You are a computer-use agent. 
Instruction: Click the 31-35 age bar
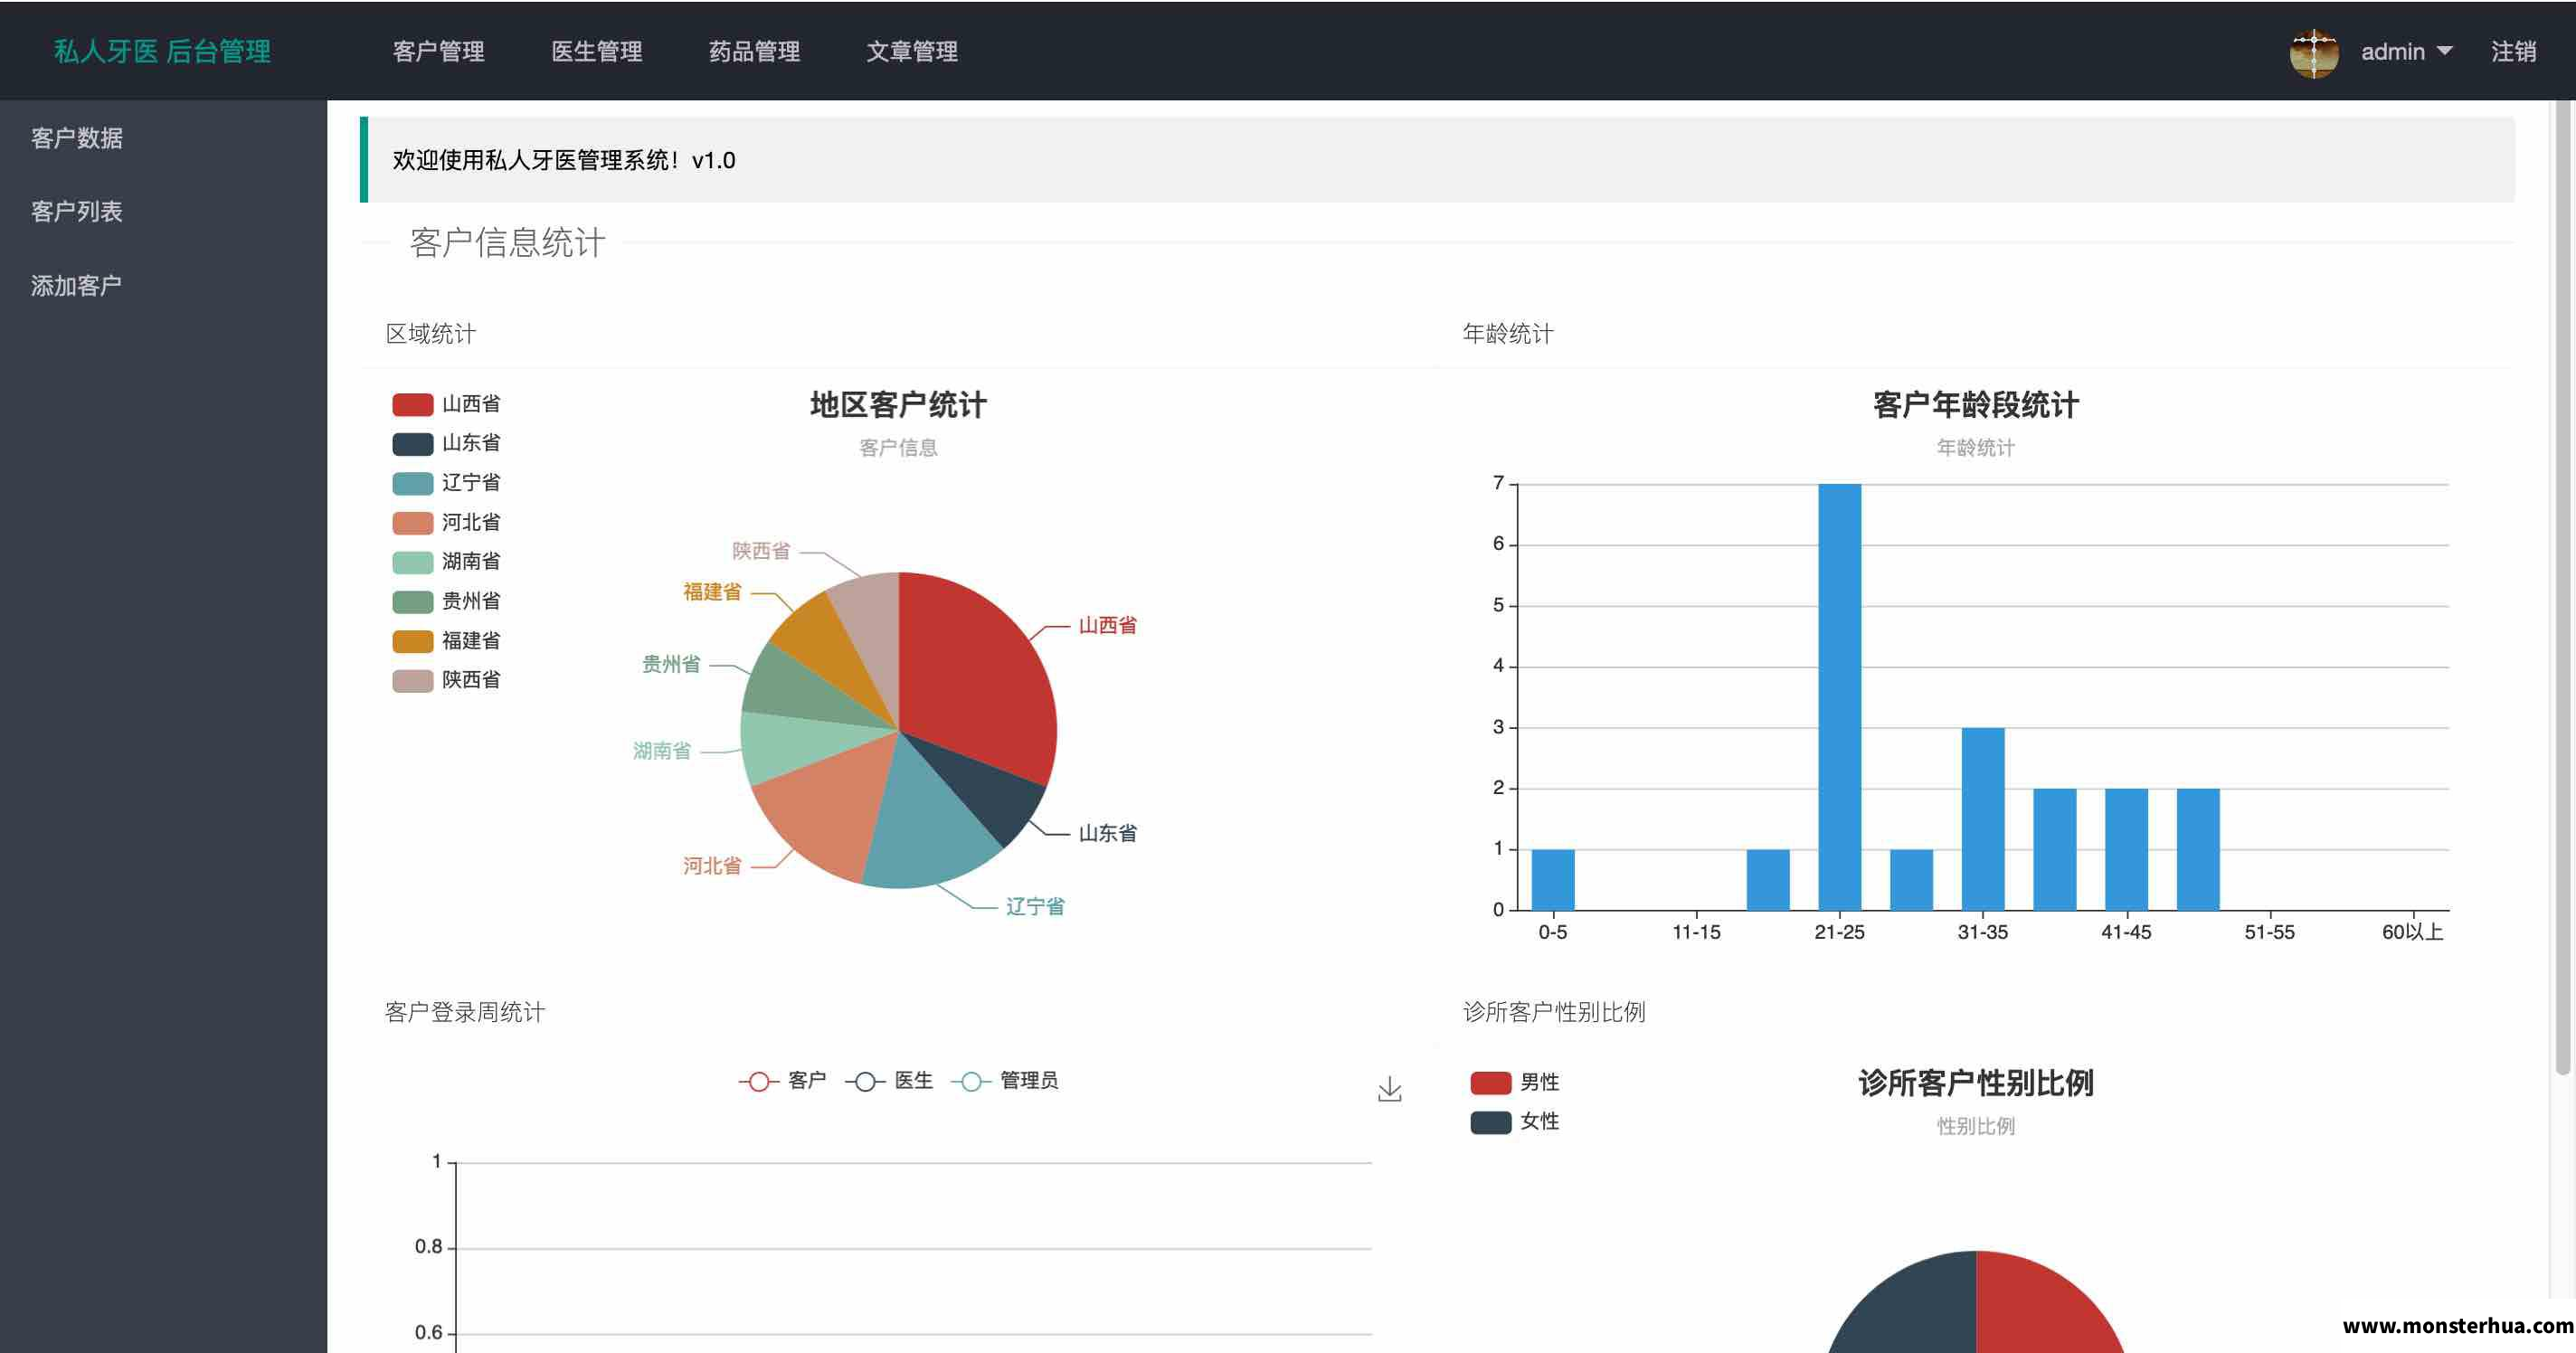[1983, 819]
